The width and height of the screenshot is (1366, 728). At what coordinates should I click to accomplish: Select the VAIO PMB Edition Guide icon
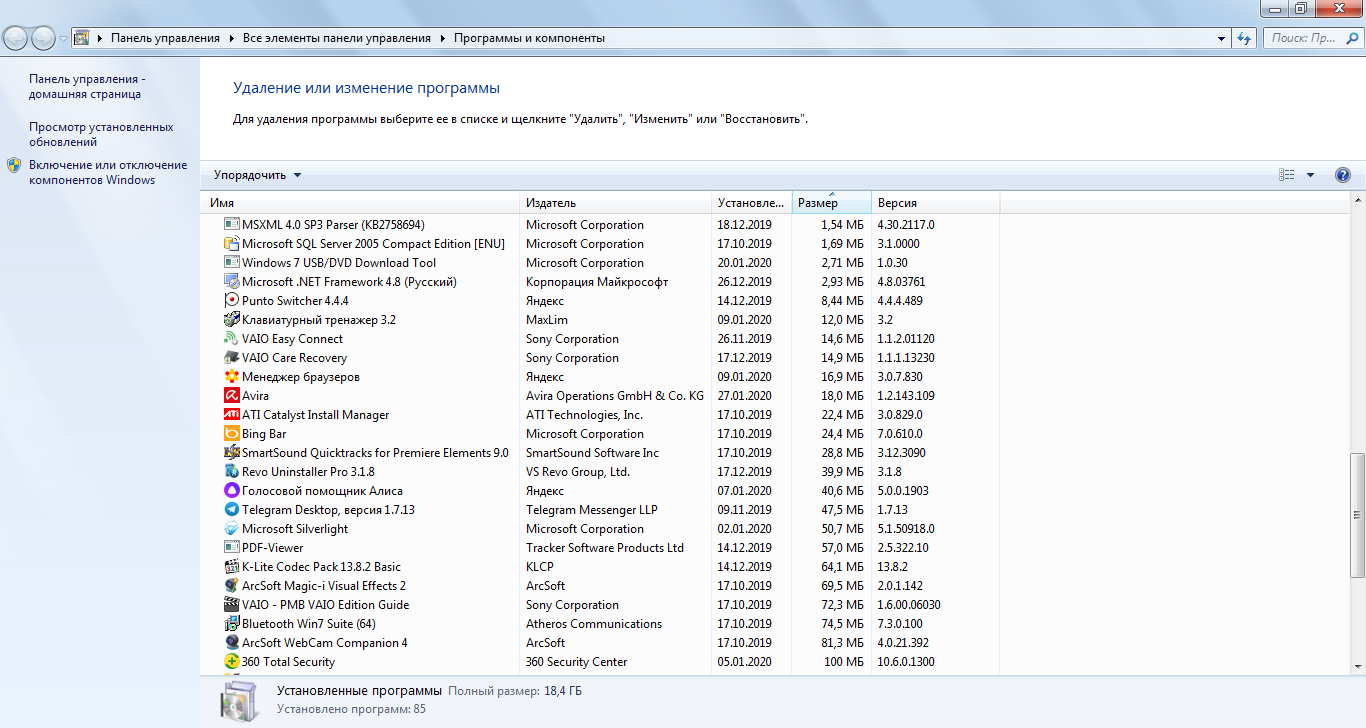coord(232,605)
